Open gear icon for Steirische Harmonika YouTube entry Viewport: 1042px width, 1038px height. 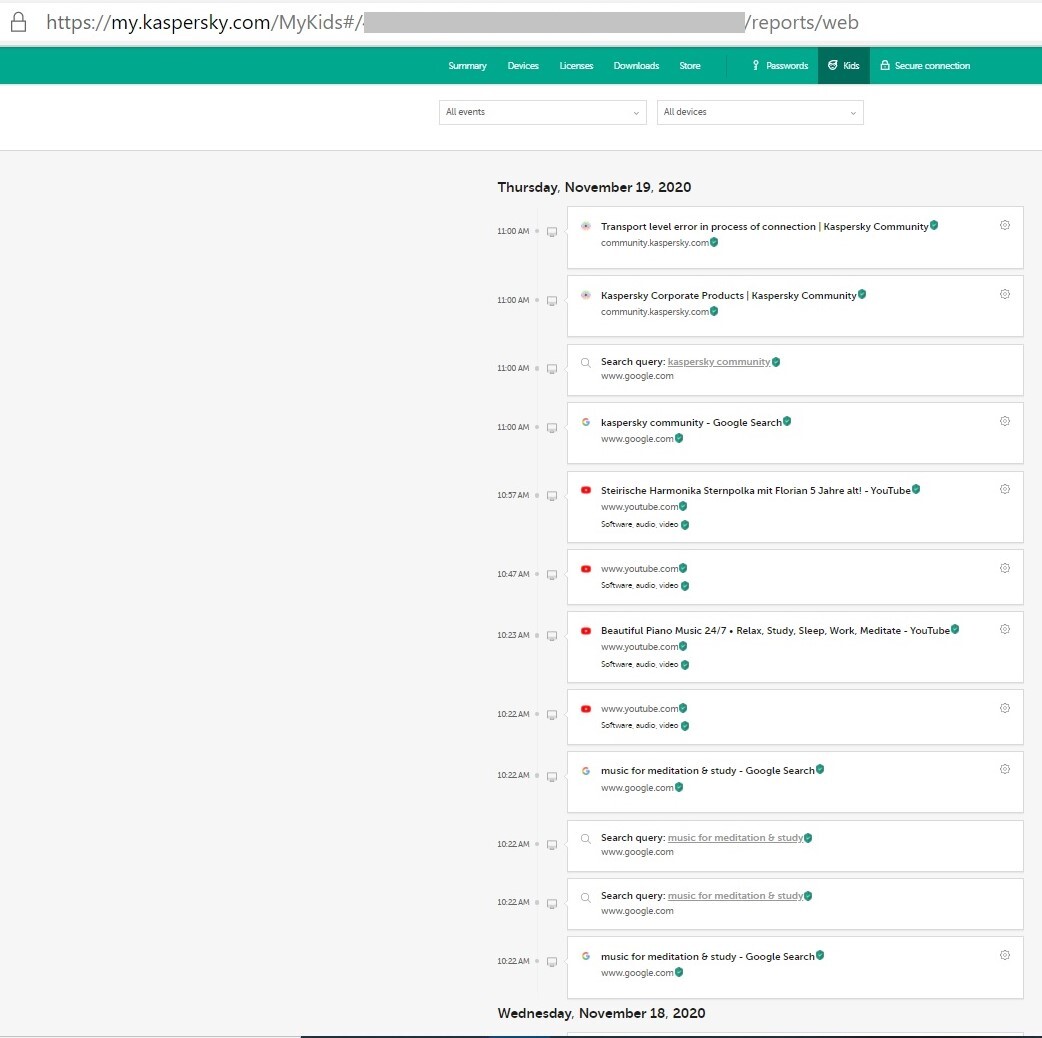click(x=1005, y=489)
